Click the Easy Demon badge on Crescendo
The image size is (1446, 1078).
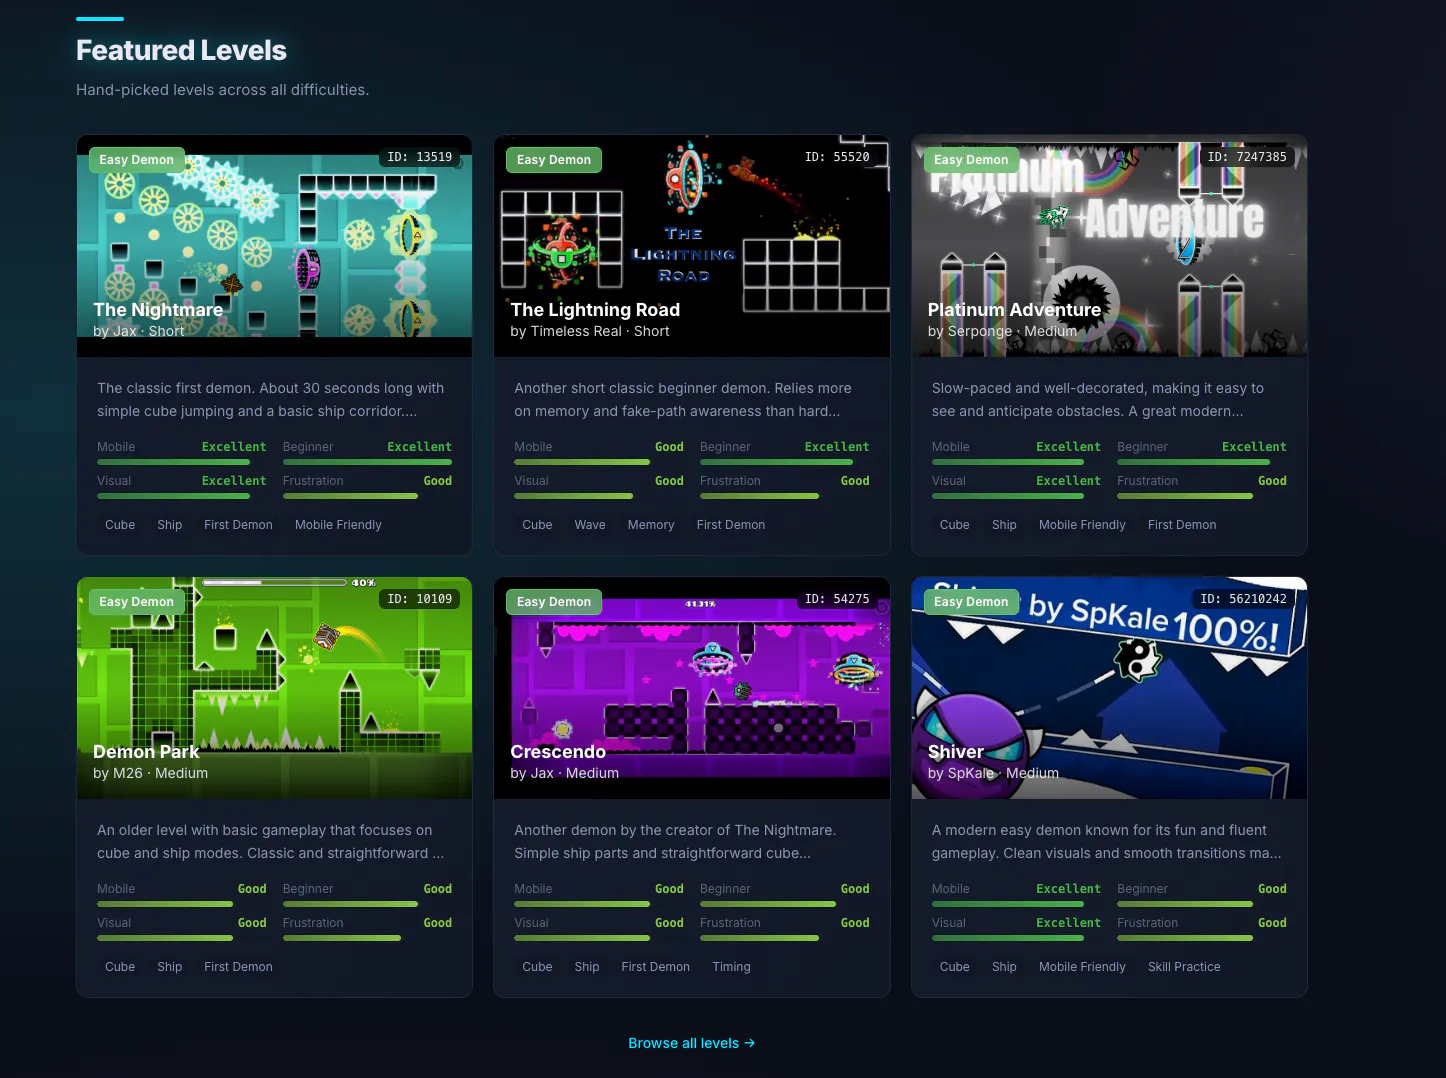pyautogui.click(x=554, y=602)
